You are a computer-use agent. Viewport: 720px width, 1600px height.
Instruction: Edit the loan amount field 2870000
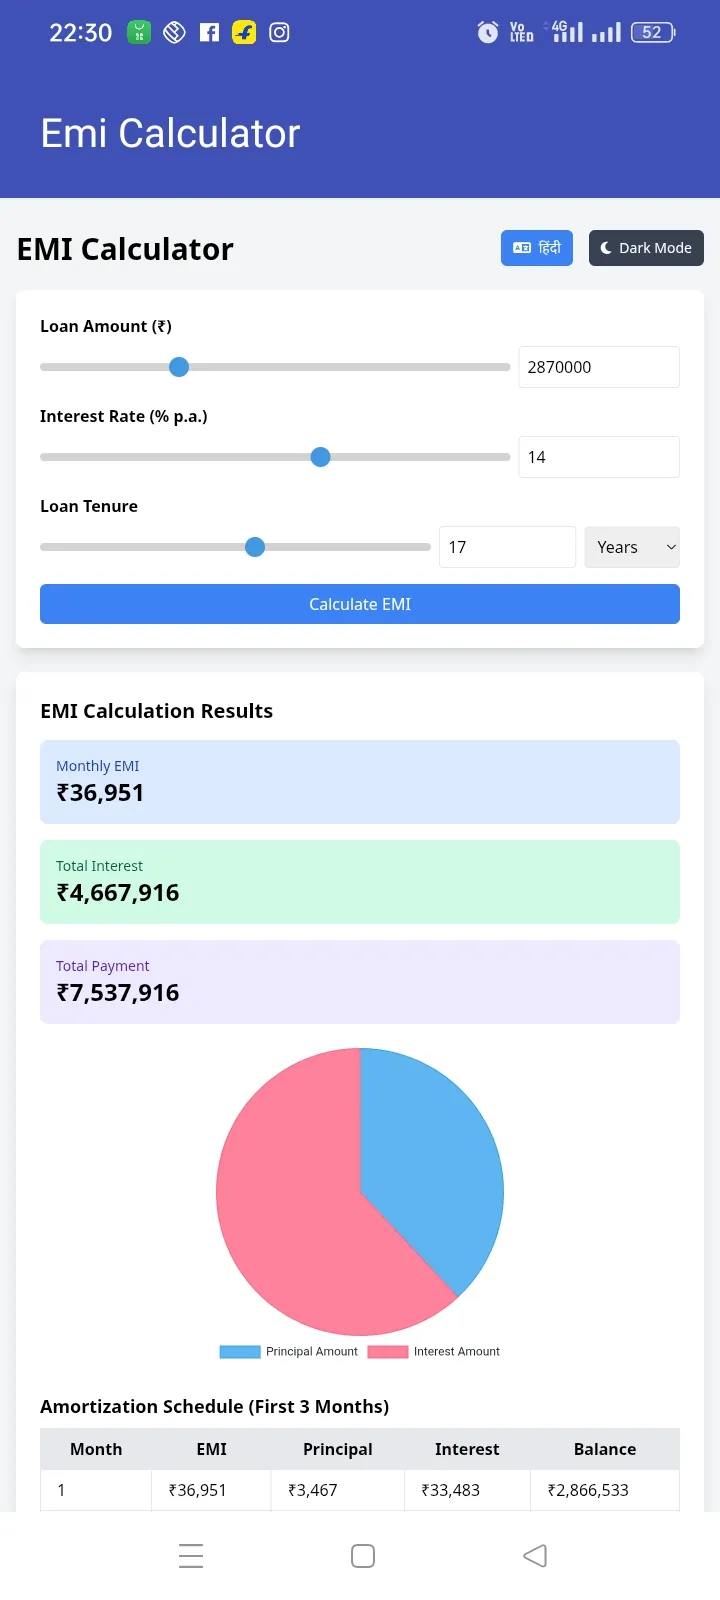pyautogui.click(x=599, y=367)
